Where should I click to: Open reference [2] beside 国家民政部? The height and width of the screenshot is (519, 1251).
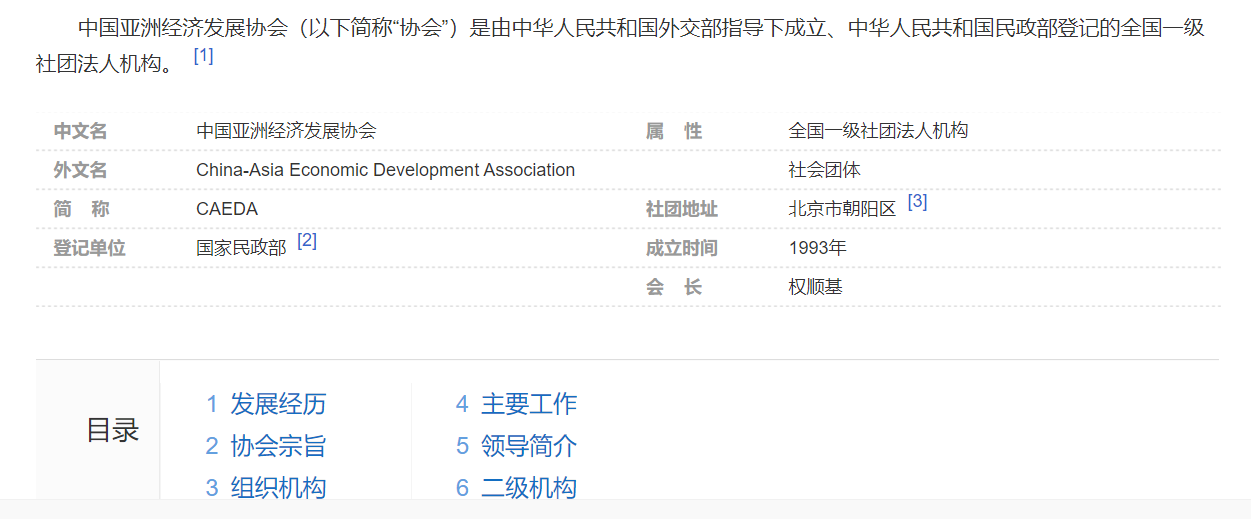pyautogui.click(x=307, y=240)
